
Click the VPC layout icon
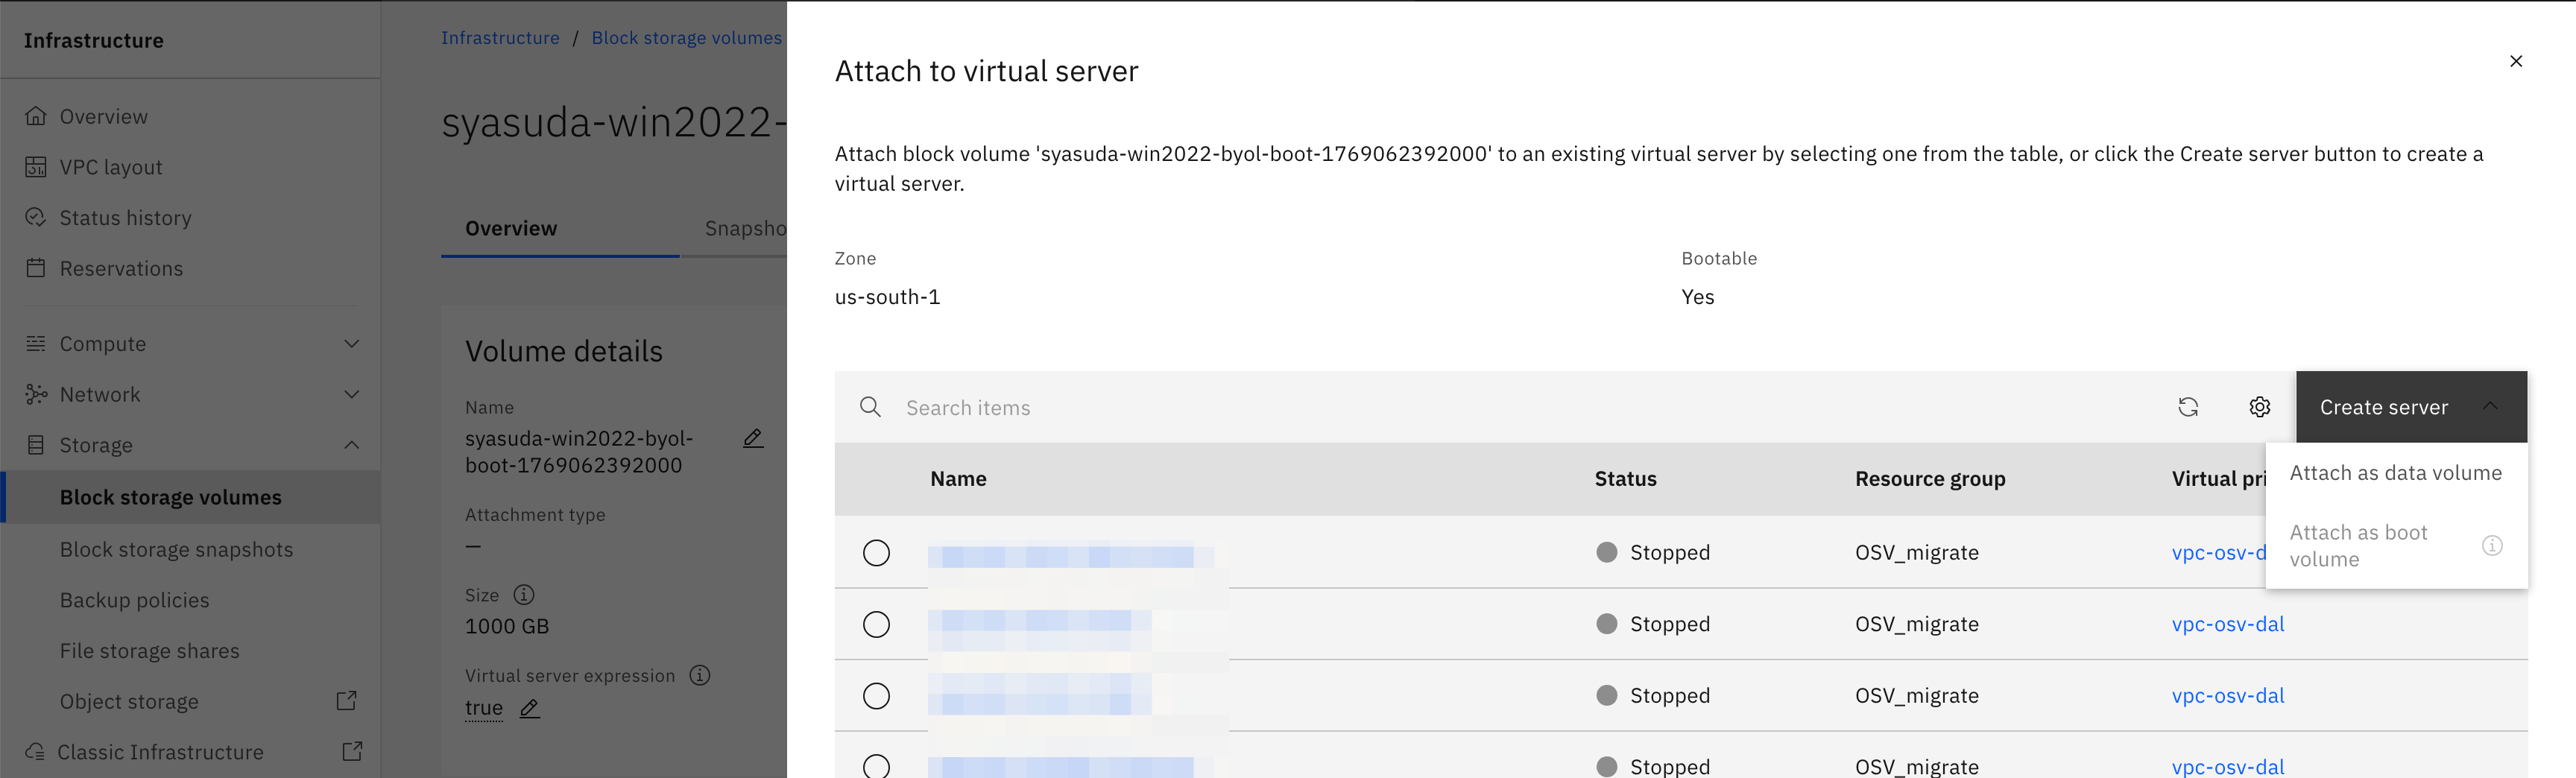click(x=36, y=167)
